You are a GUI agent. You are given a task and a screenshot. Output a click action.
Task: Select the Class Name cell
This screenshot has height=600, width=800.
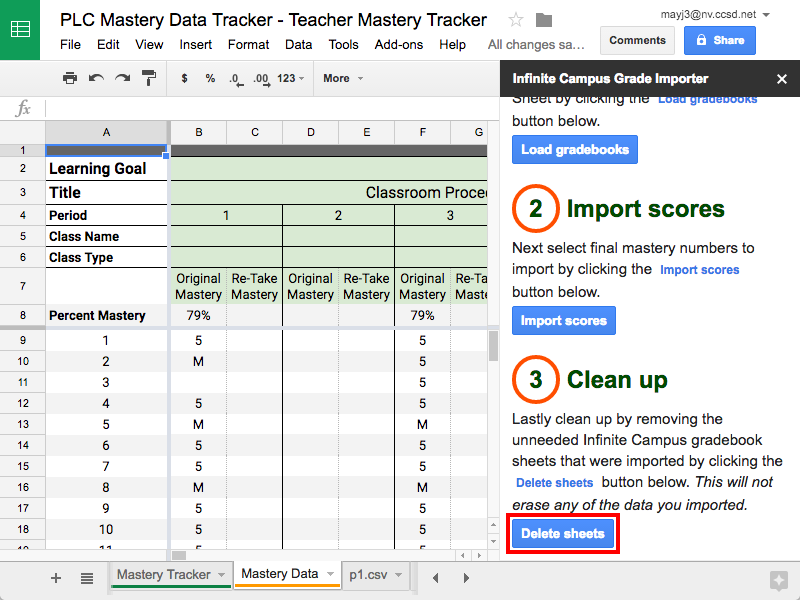tap(106, 236)
